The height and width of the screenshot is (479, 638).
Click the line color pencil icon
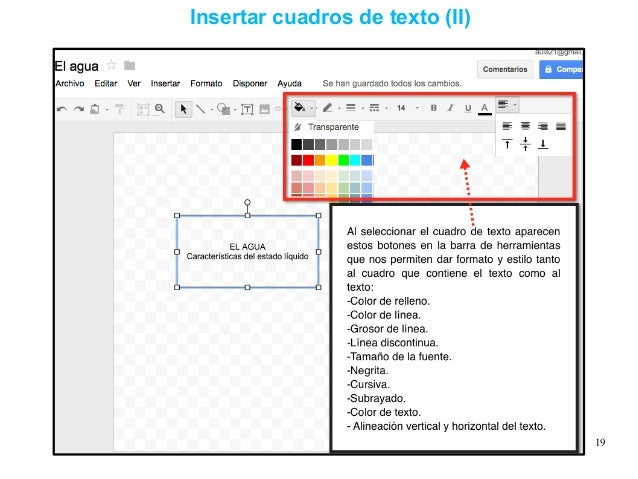(328, 108)
